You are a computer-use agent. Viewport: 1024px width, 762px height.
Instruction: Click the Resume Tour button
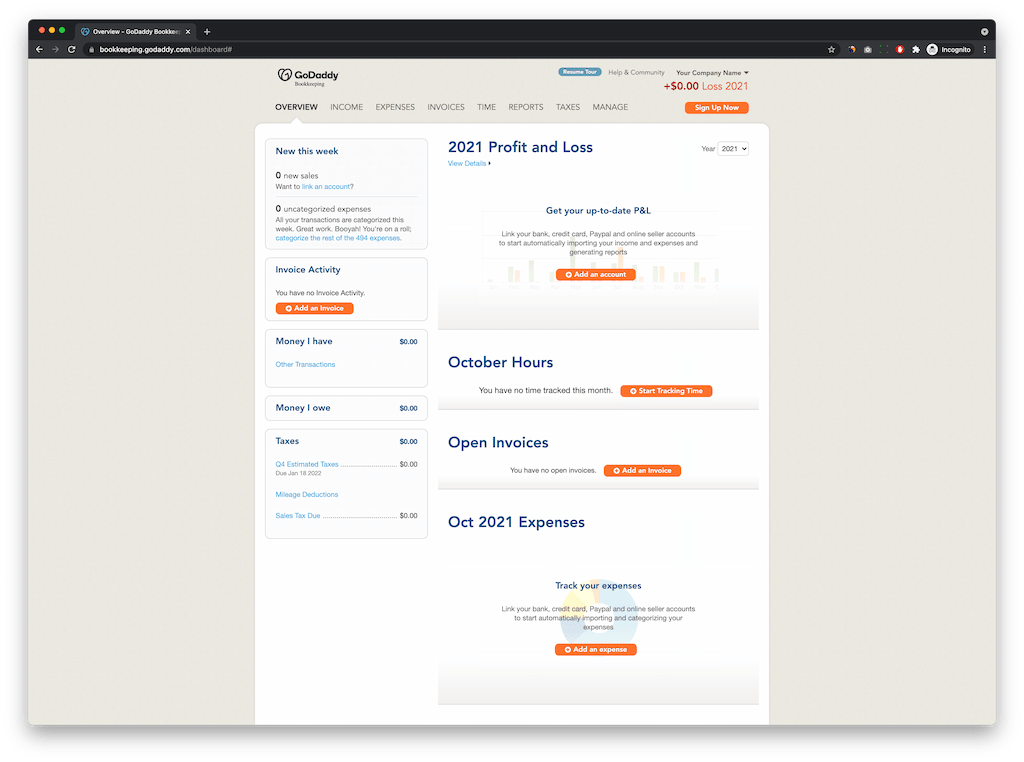[x=579, y=72]
